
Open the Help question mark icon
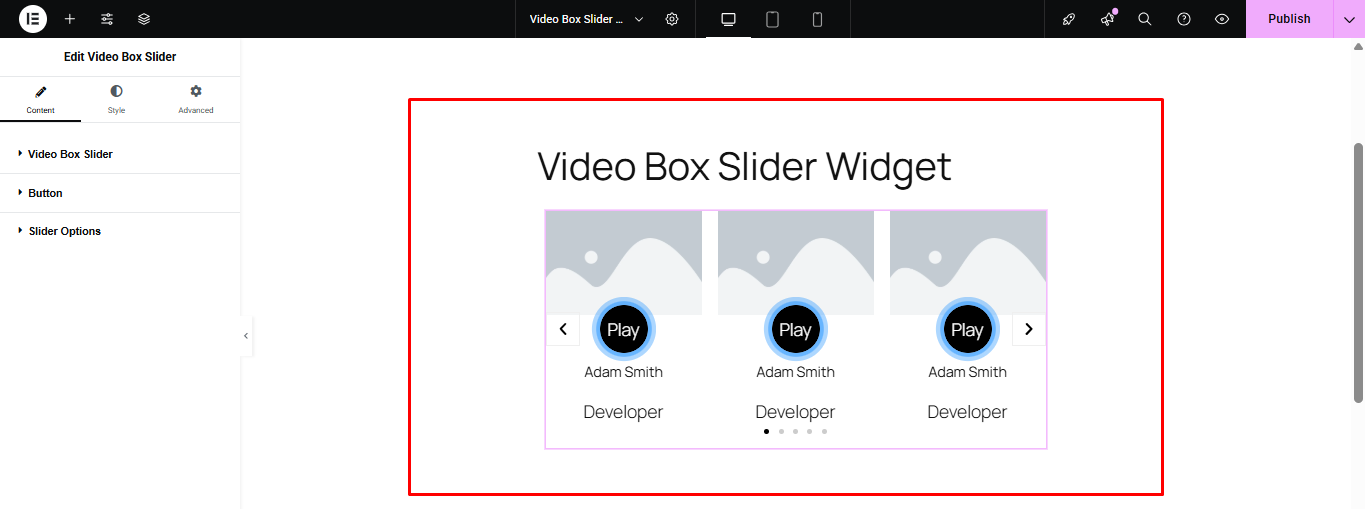pyautogui.click(x=1184, y=19)
